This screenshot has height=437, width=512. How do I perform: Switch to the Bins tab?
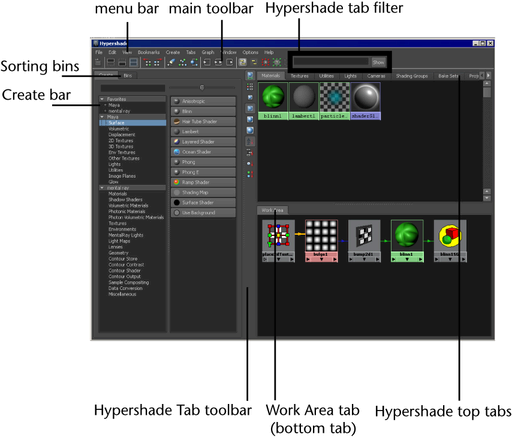click(x=128, y=76)
